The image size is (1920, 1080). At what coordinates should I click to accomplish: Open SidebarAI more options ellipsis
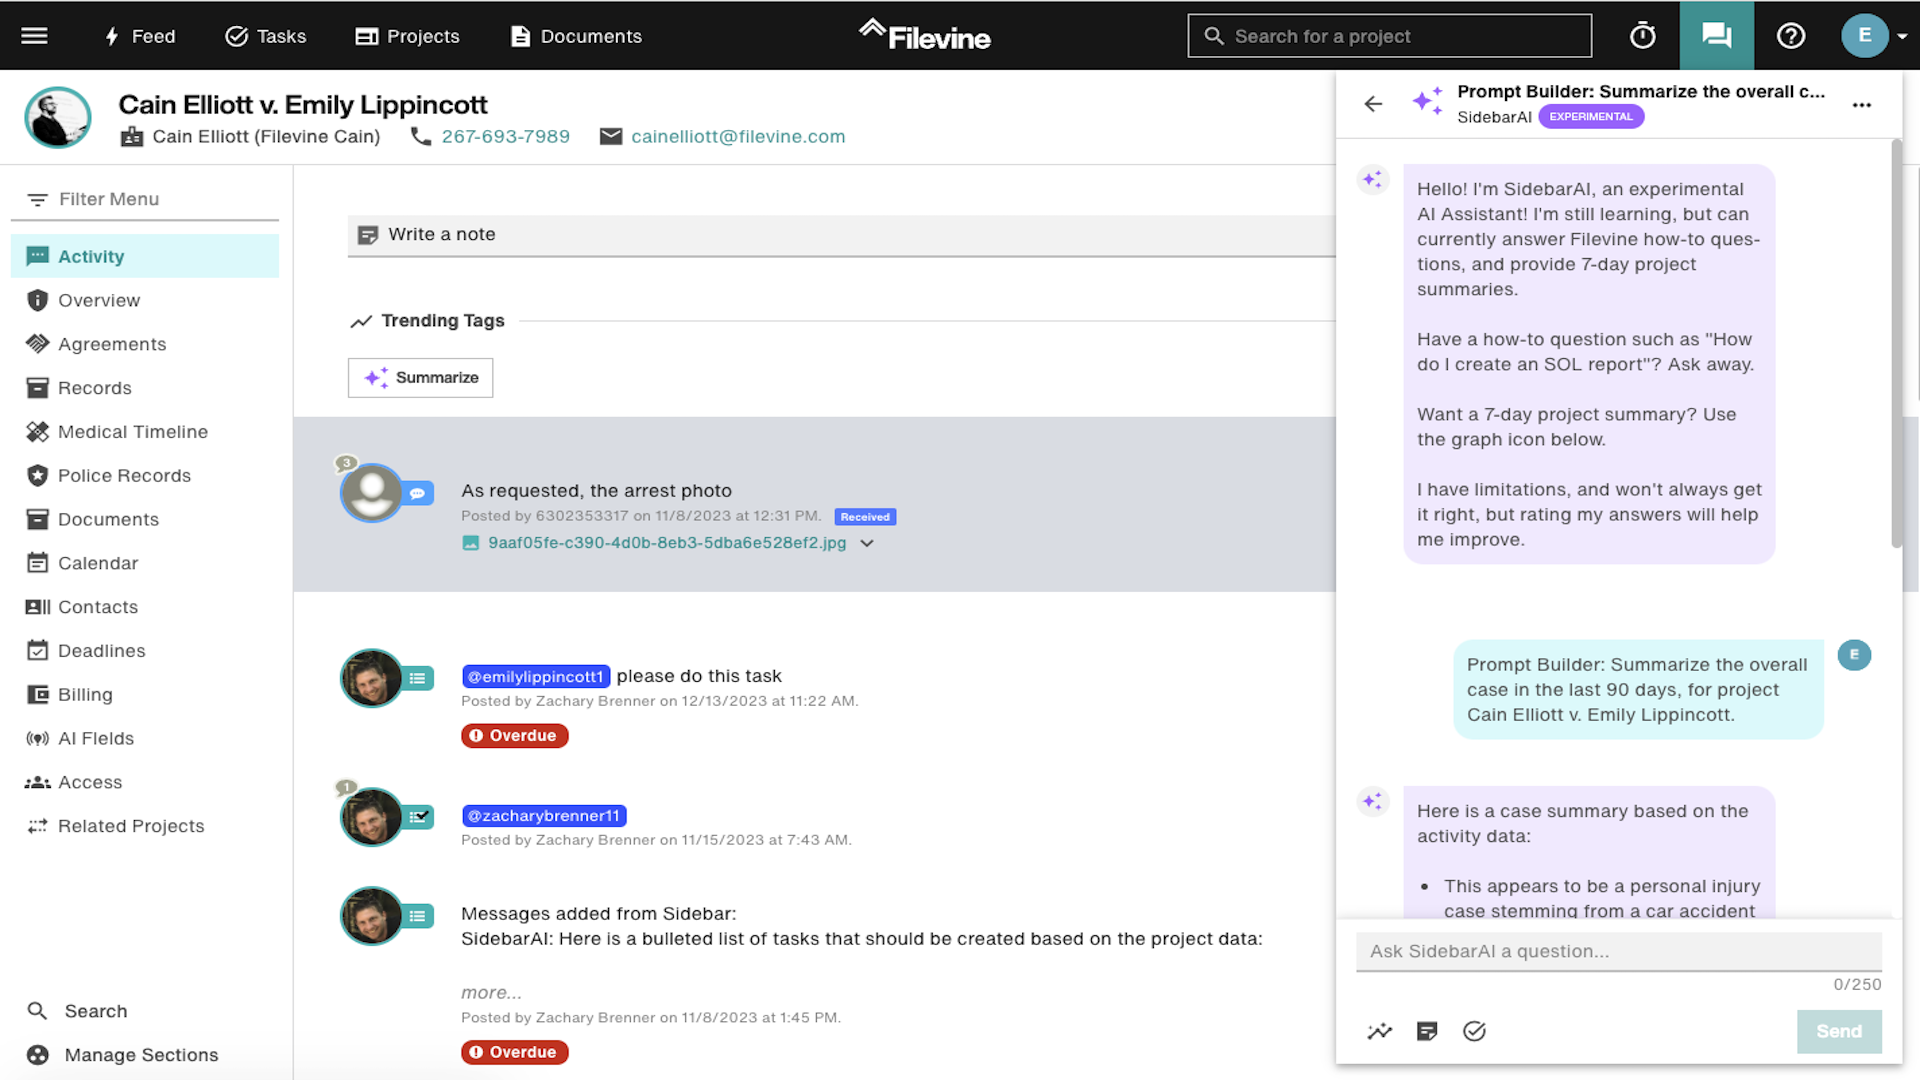(1861, 104)
